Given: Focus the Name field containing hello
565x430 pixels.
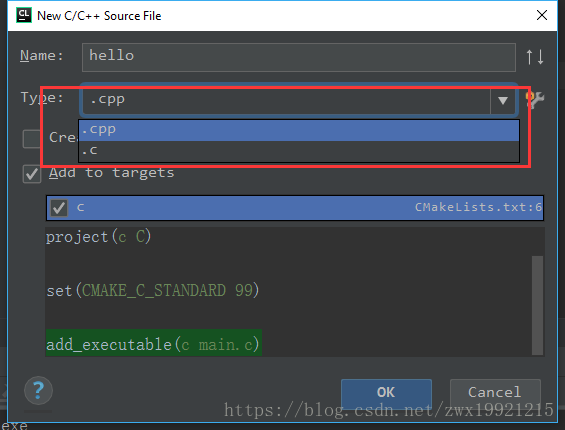Looking at the screenshot, I should [299, 57].
